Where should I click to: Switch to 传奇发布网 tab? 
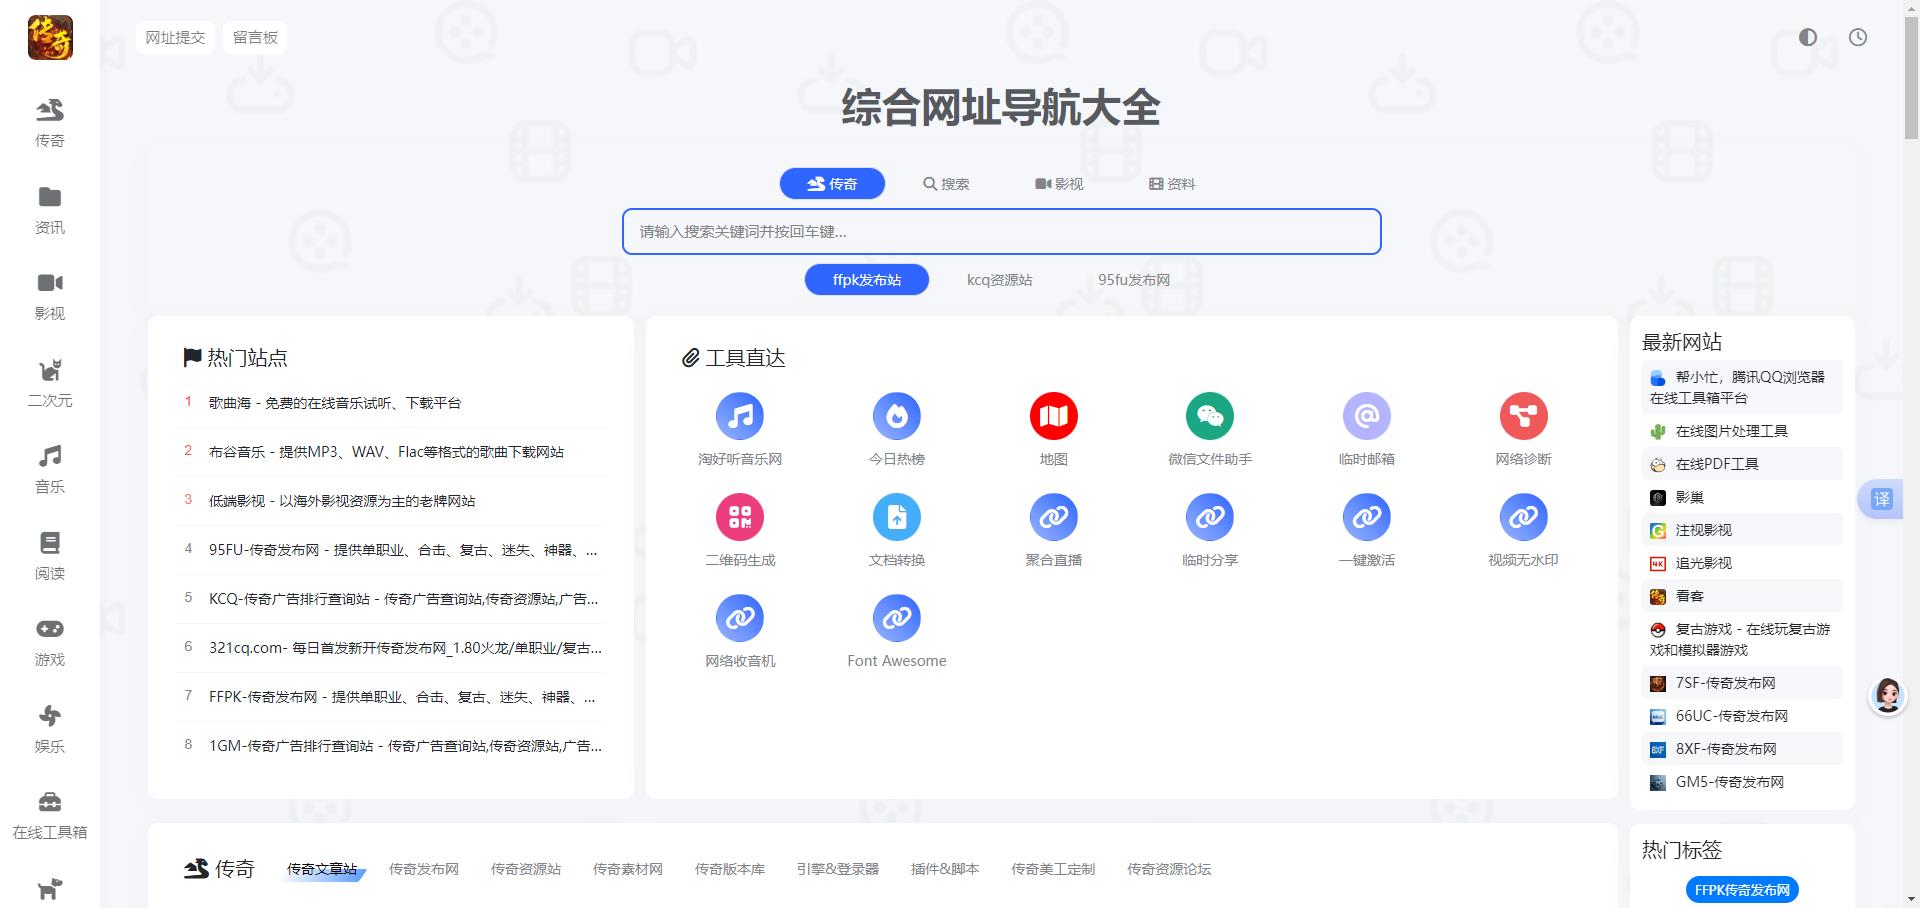tap(424, 869)
